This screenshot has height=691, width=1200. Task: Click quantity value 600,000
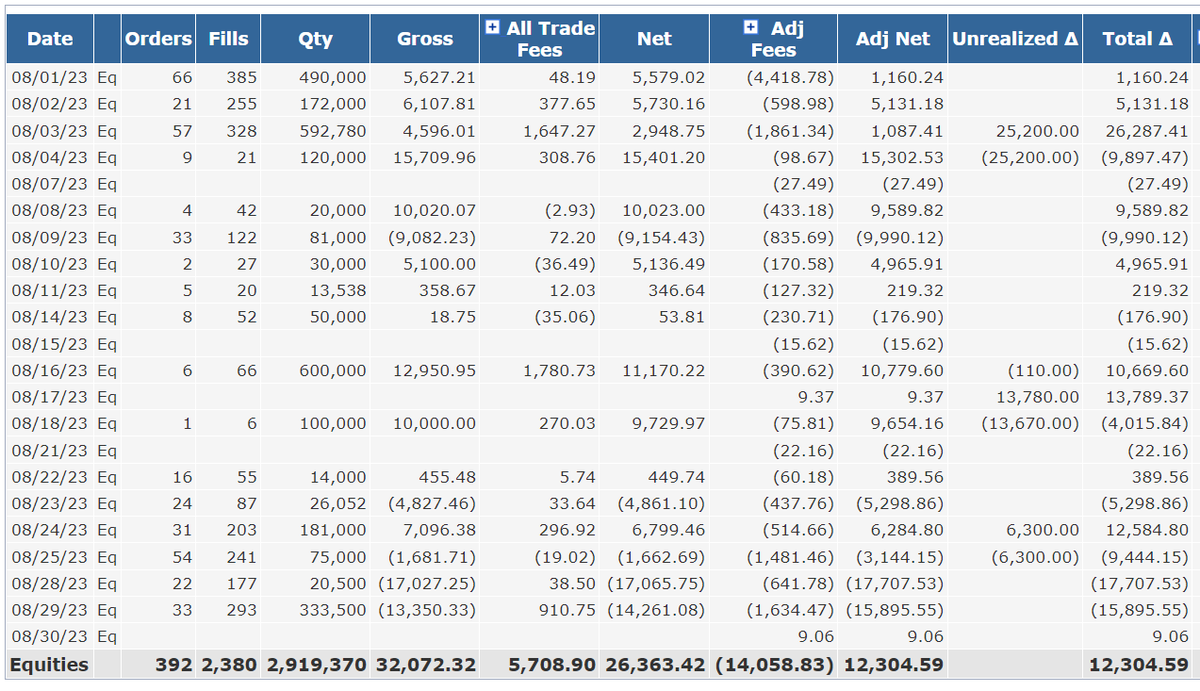tap(333, 371)
